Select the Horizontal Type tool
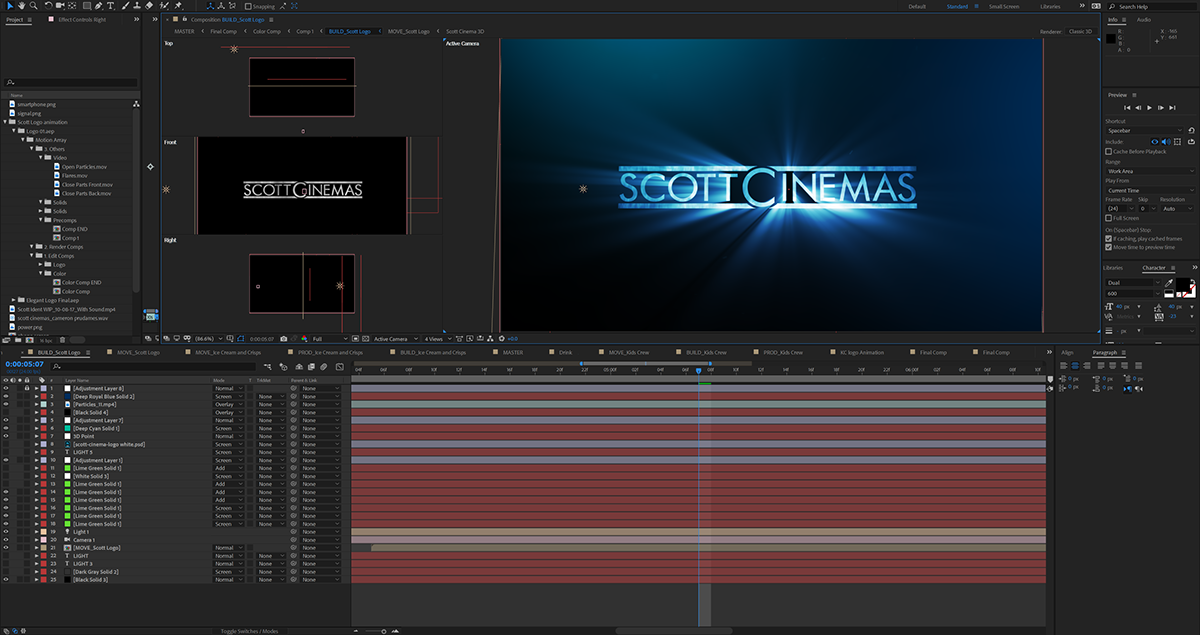The width and height of the screenshot is (1200, 635). point(110,6)
